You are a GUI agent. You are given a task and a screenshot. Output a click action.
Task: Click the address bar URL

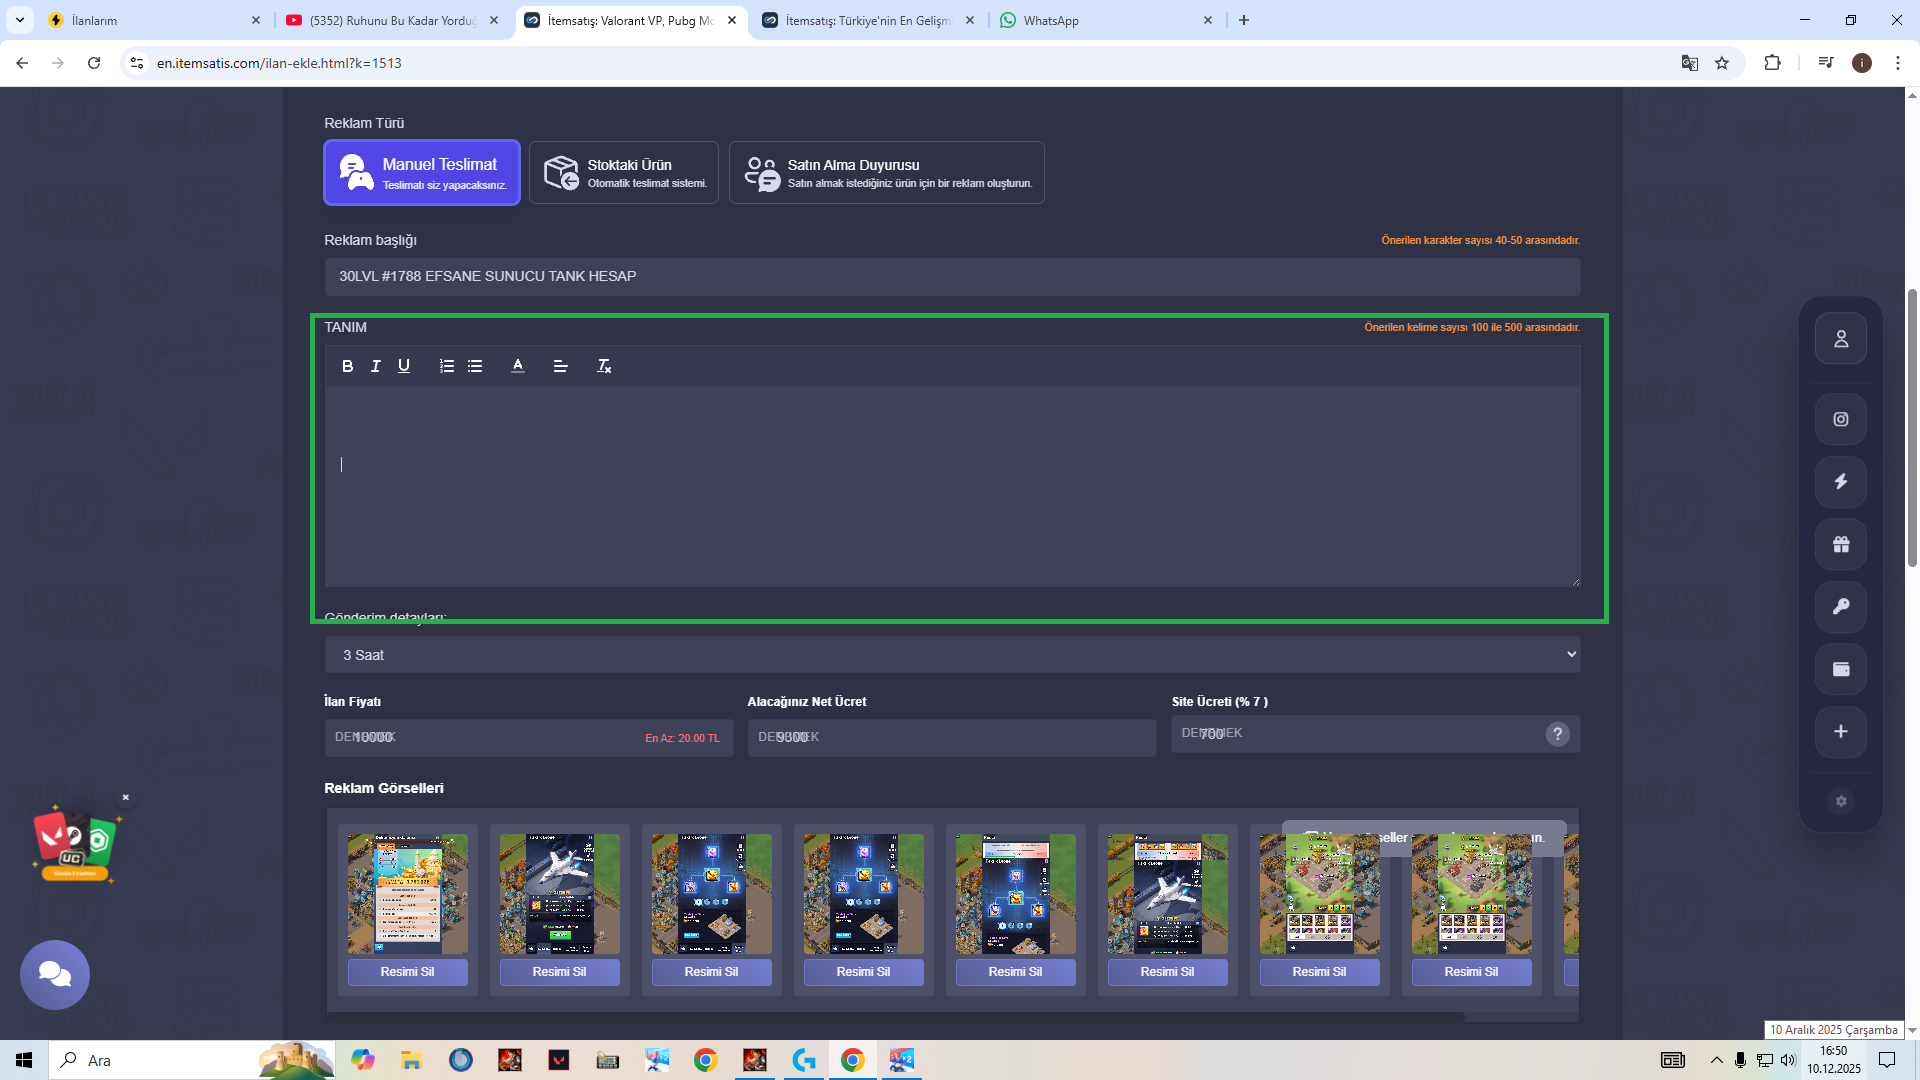[x=279, y=63]
